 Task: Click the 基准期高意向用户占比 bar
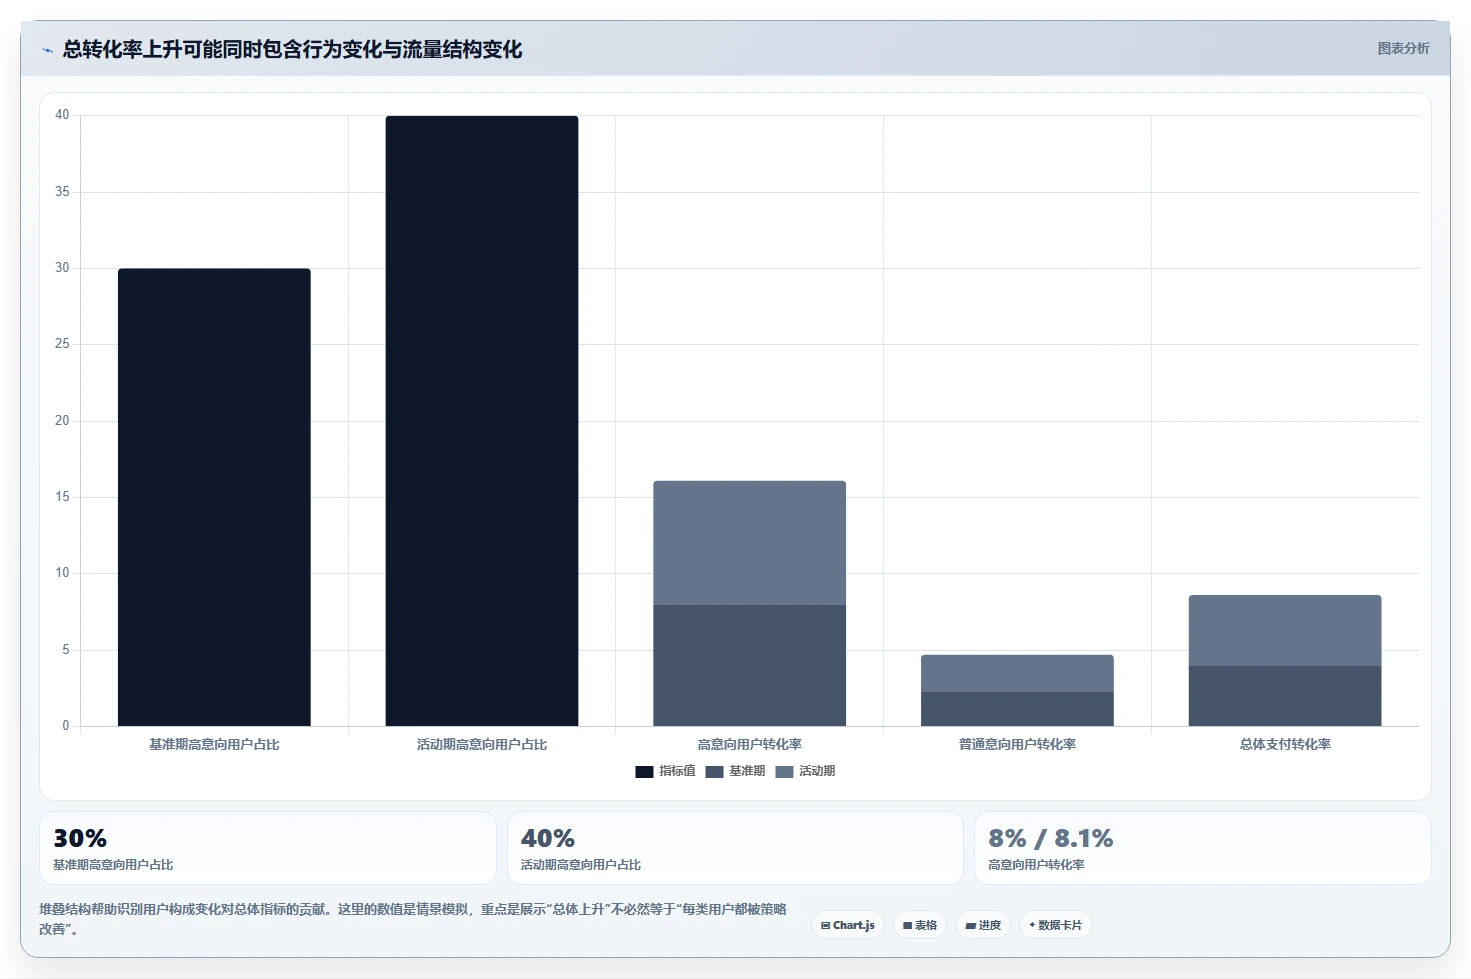coord(214,497)
